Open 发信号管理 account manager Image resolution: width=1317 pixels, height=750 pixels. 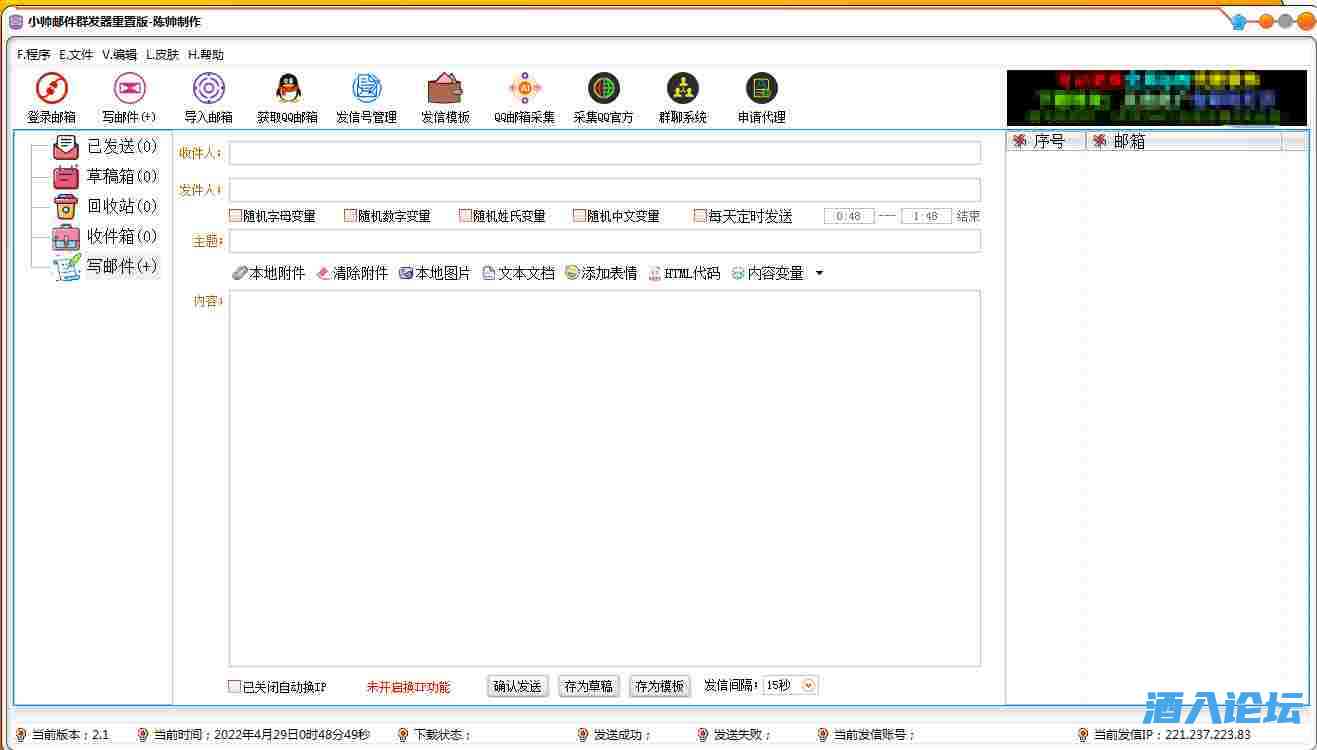pos(366,96)
